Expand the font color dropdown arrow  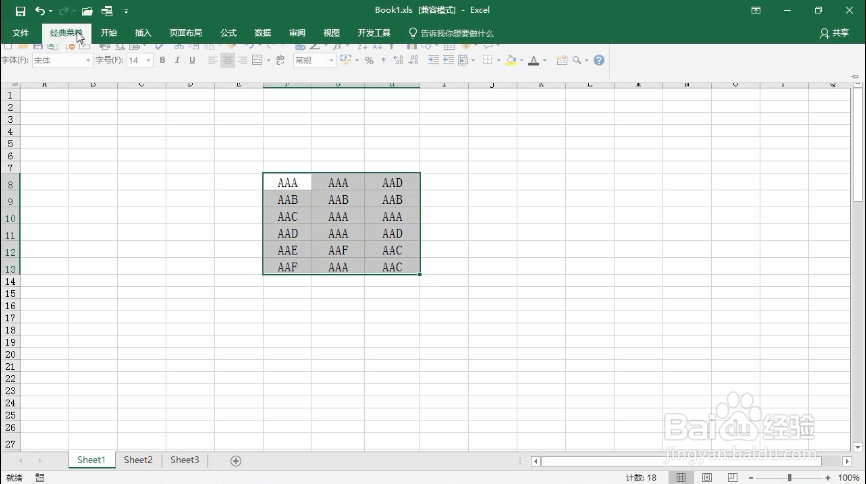point(545,60)
